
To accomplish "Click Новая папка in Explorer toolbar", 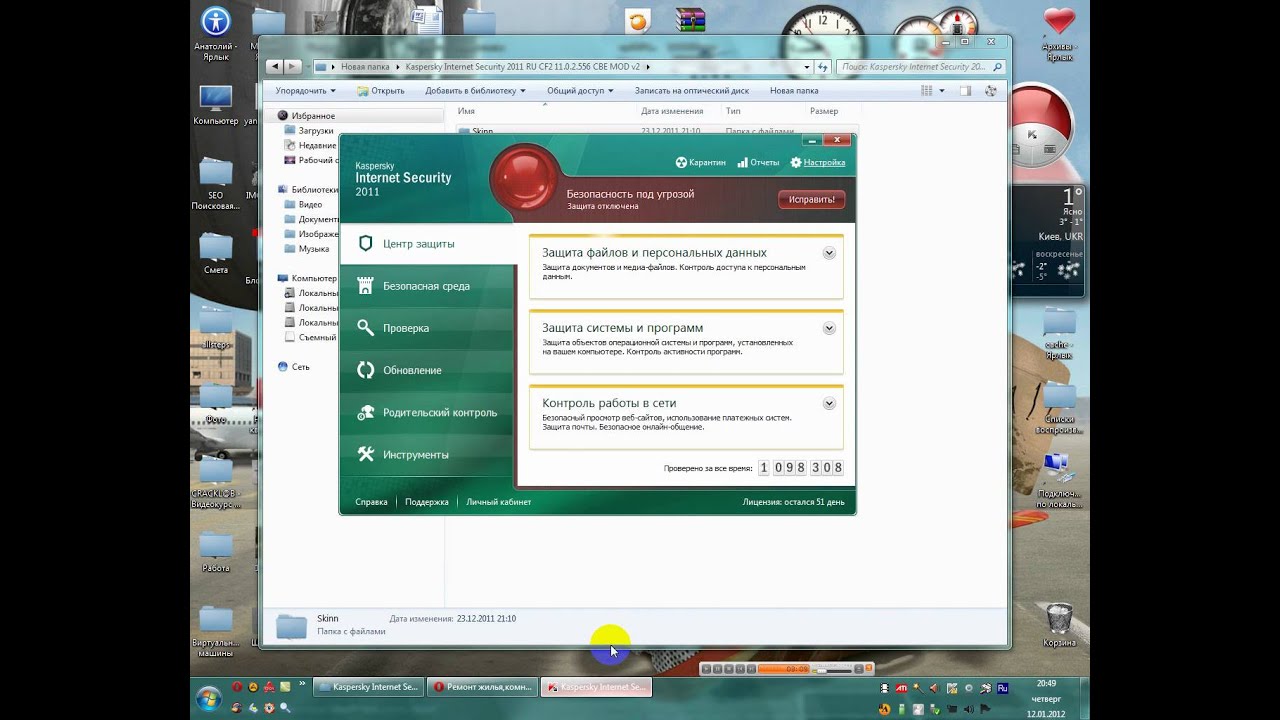I will point(794,91).
